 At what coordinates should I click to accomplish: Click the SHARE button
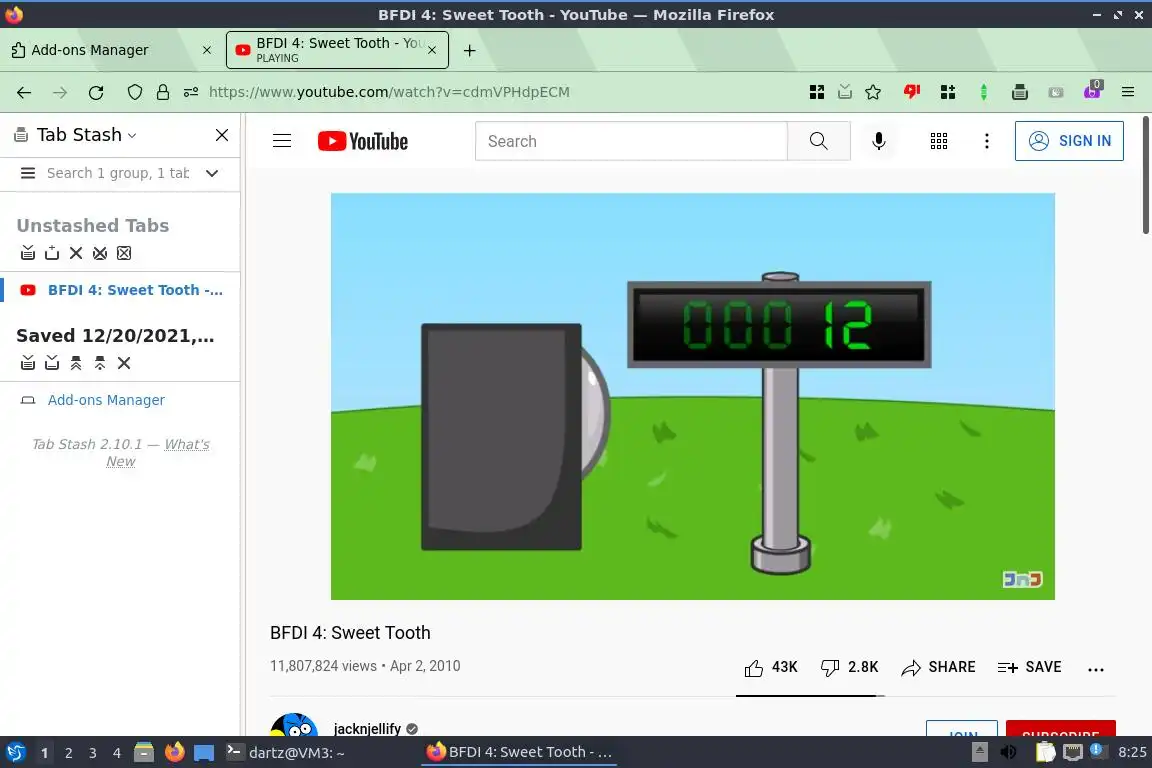(x=939, y=667)
